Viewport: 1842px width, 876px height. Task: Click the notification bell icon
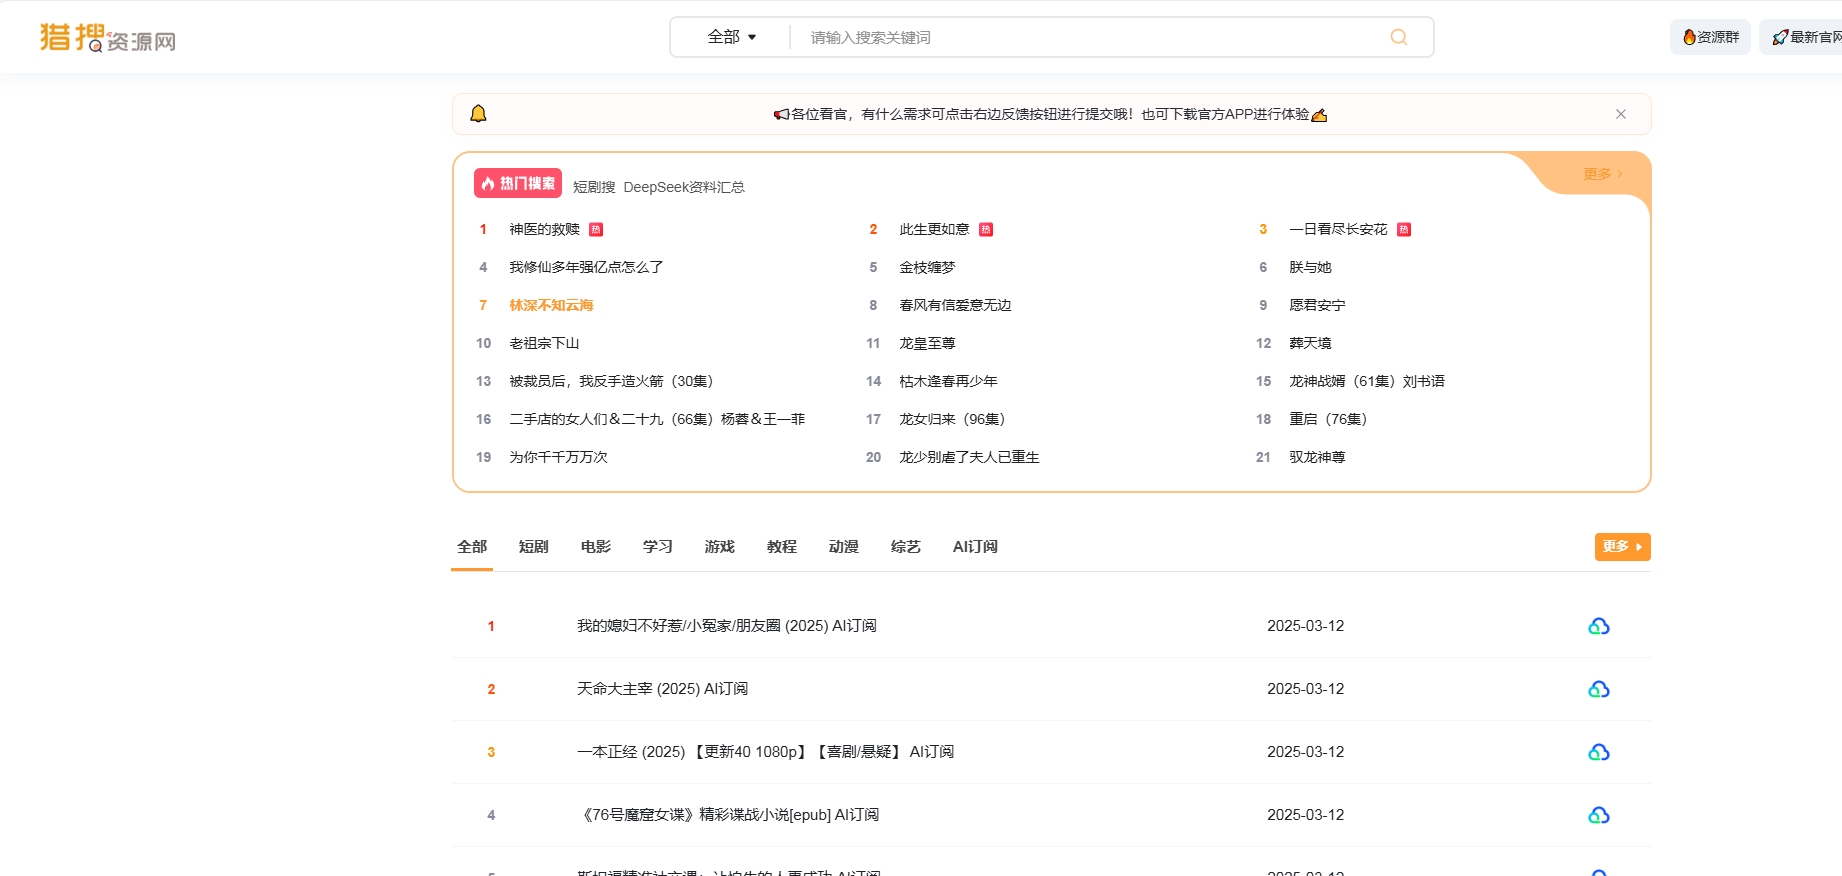[478, 113]
